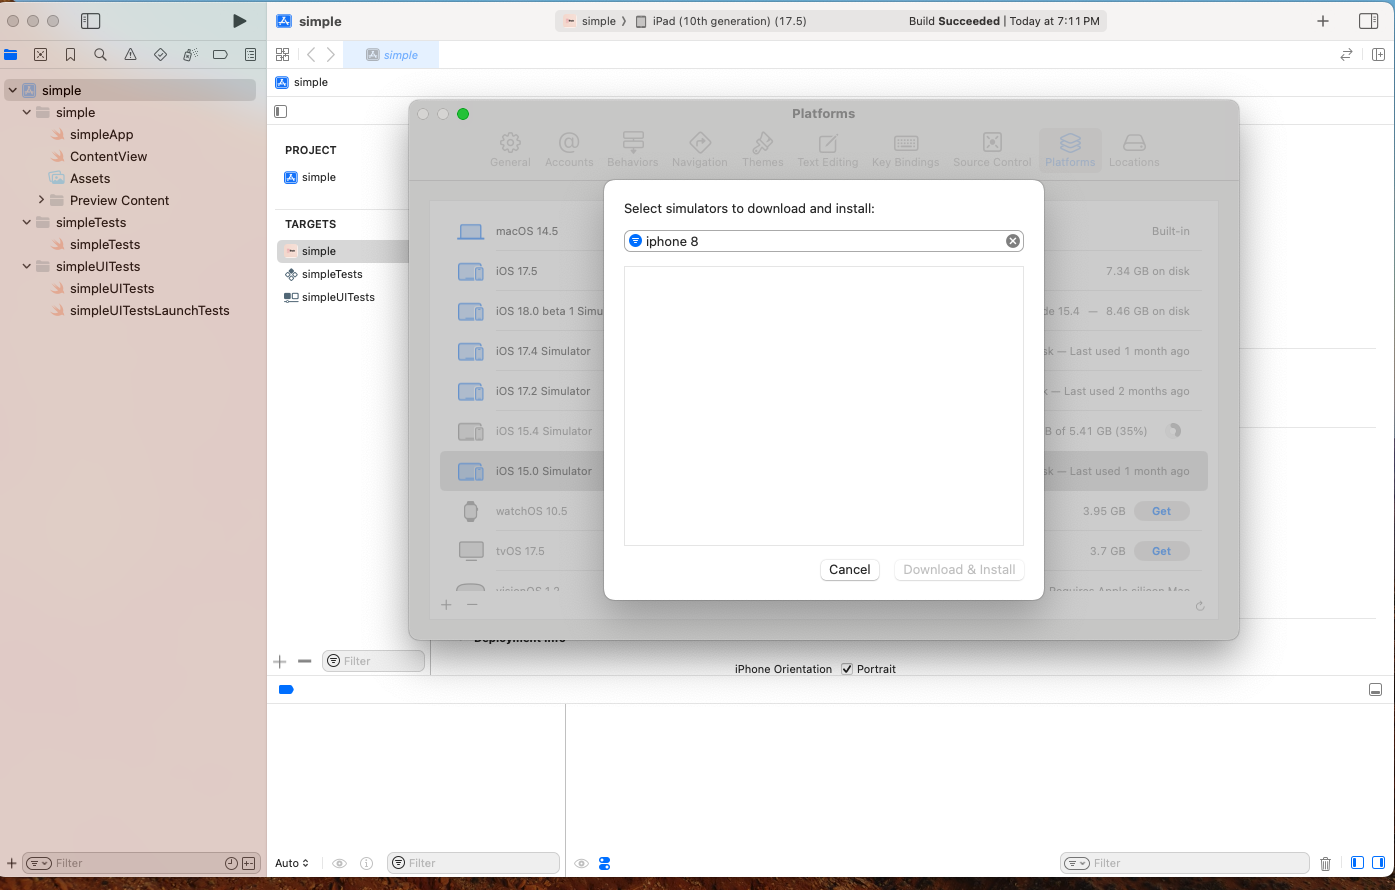Click remove target minus button

pyautogui.click(x=305, y=661)
